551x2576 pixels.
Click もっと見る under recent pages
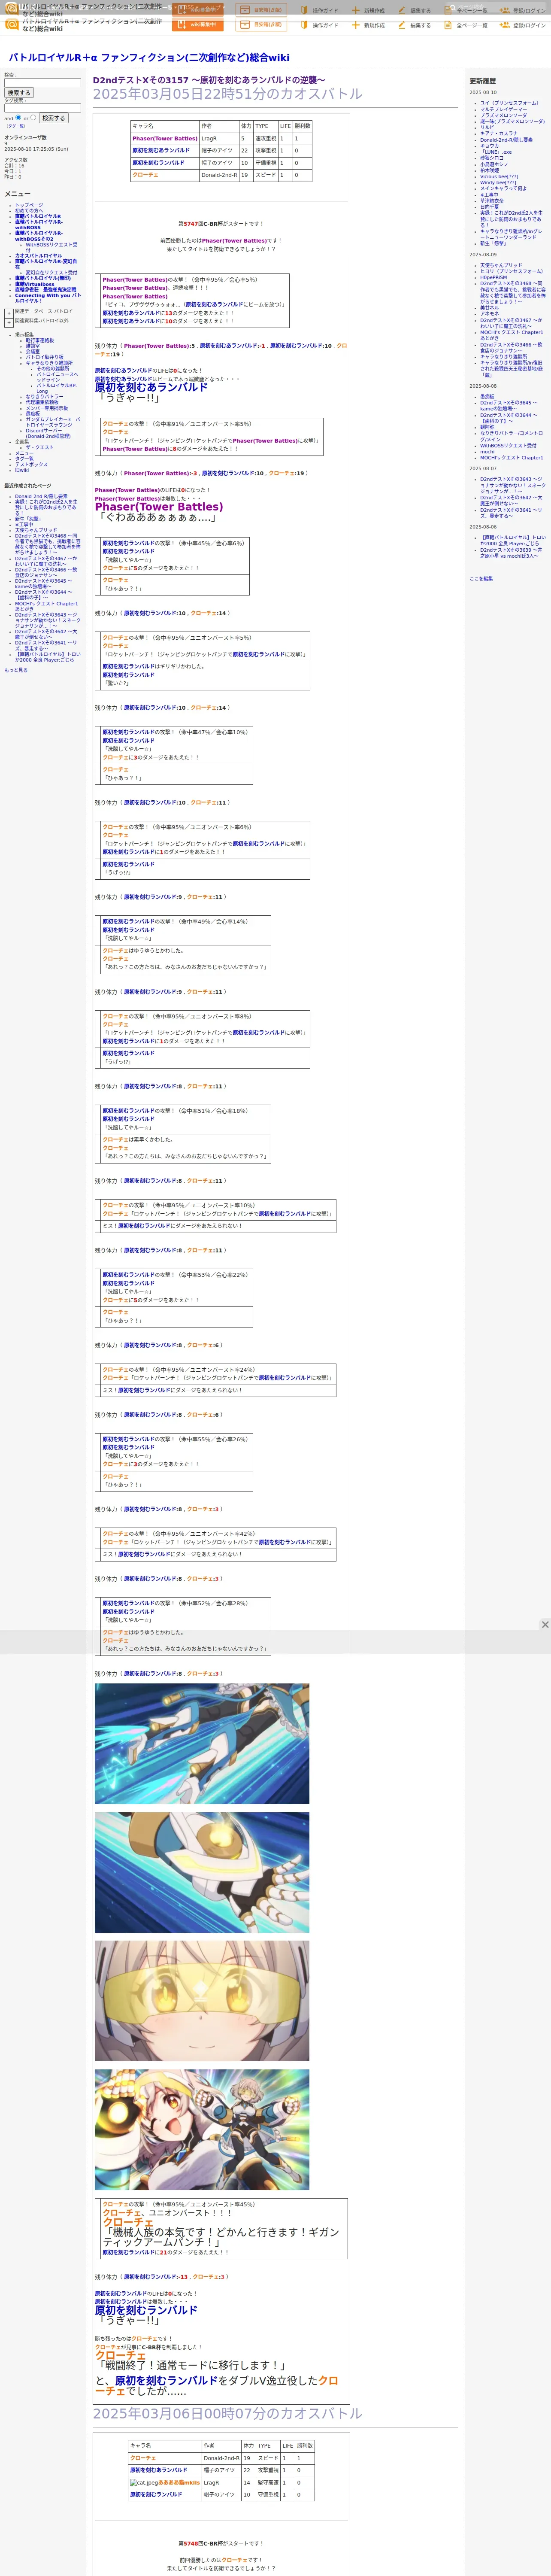point(16,670)
